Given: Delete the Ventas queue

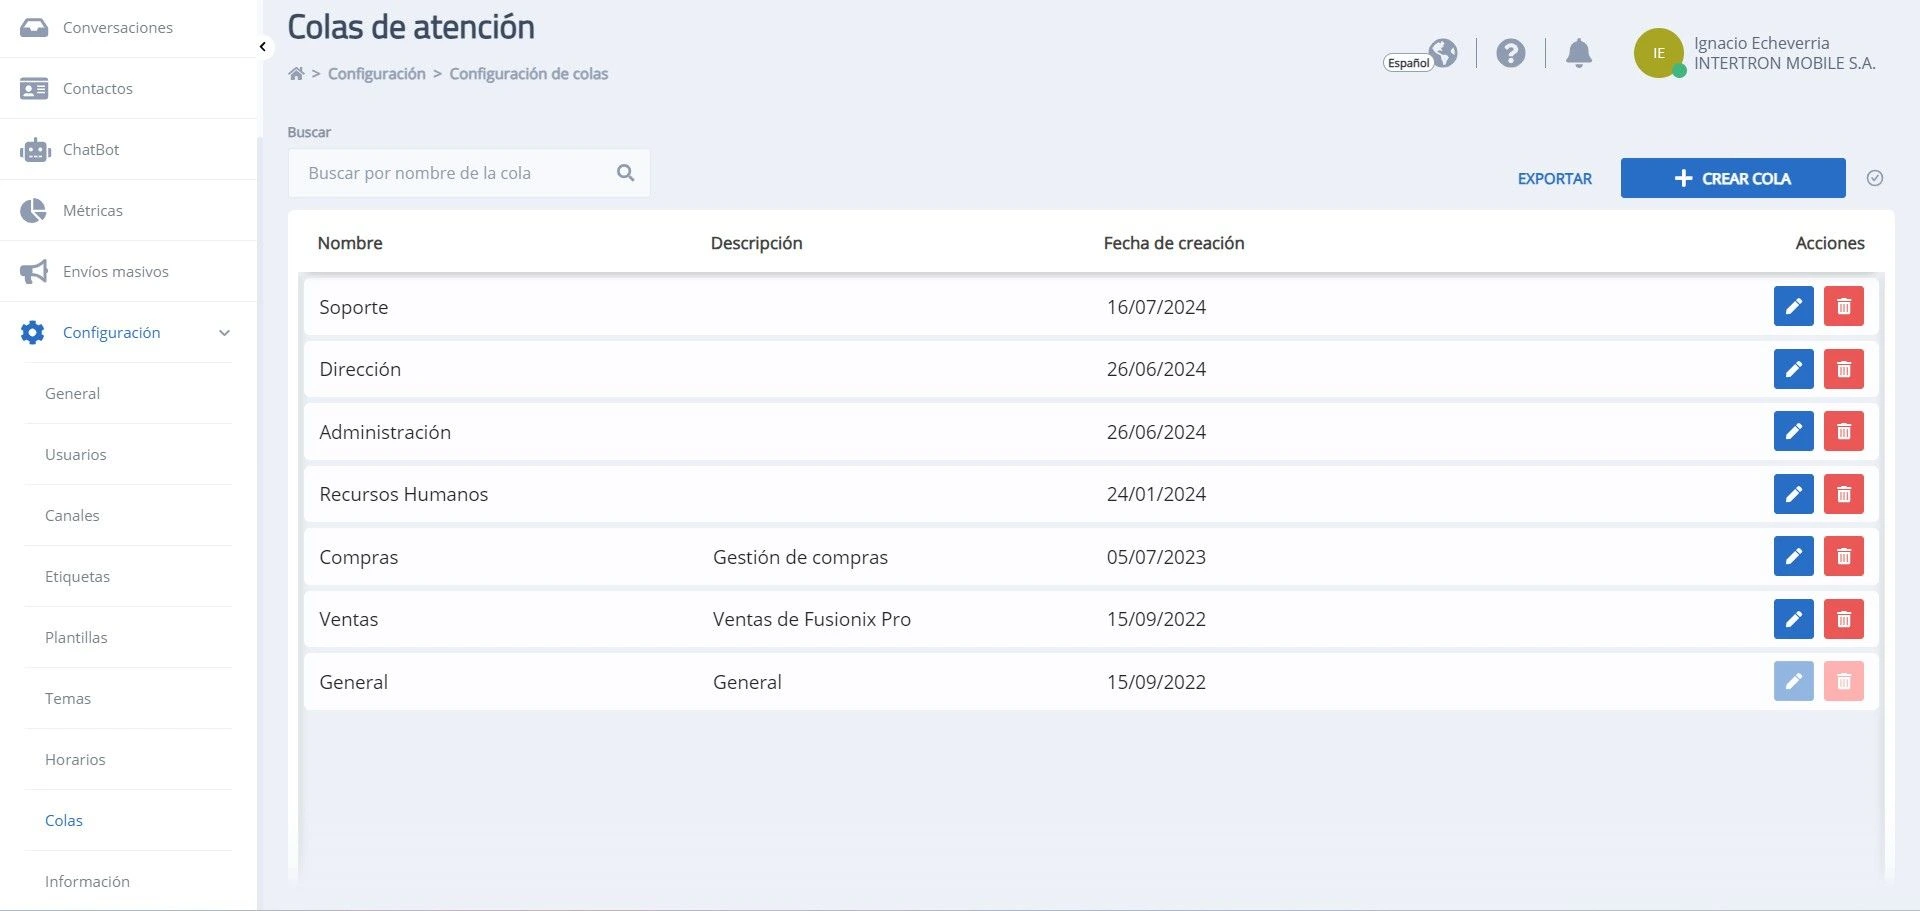Looking at the screenshot, I should tap(1843, 619).
